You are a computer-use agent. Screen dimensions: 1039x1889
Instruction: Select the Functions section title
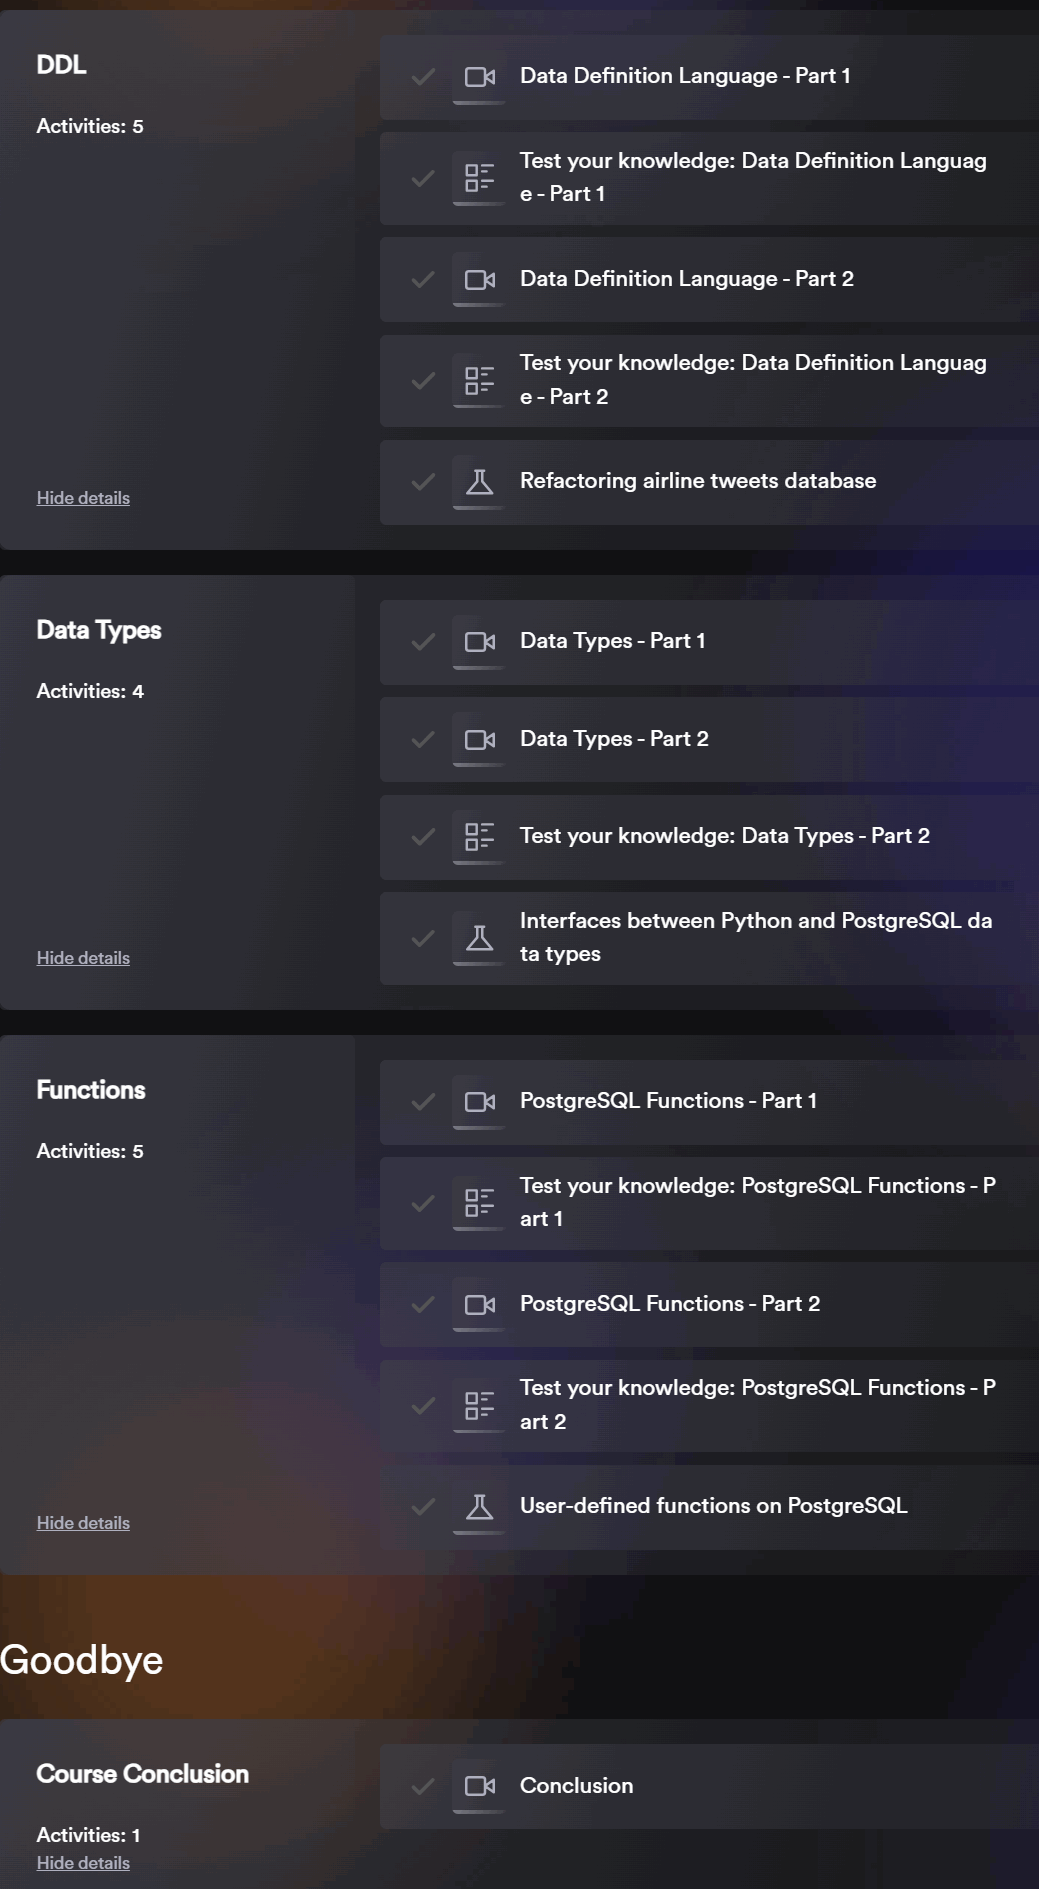click(91, 1090)
